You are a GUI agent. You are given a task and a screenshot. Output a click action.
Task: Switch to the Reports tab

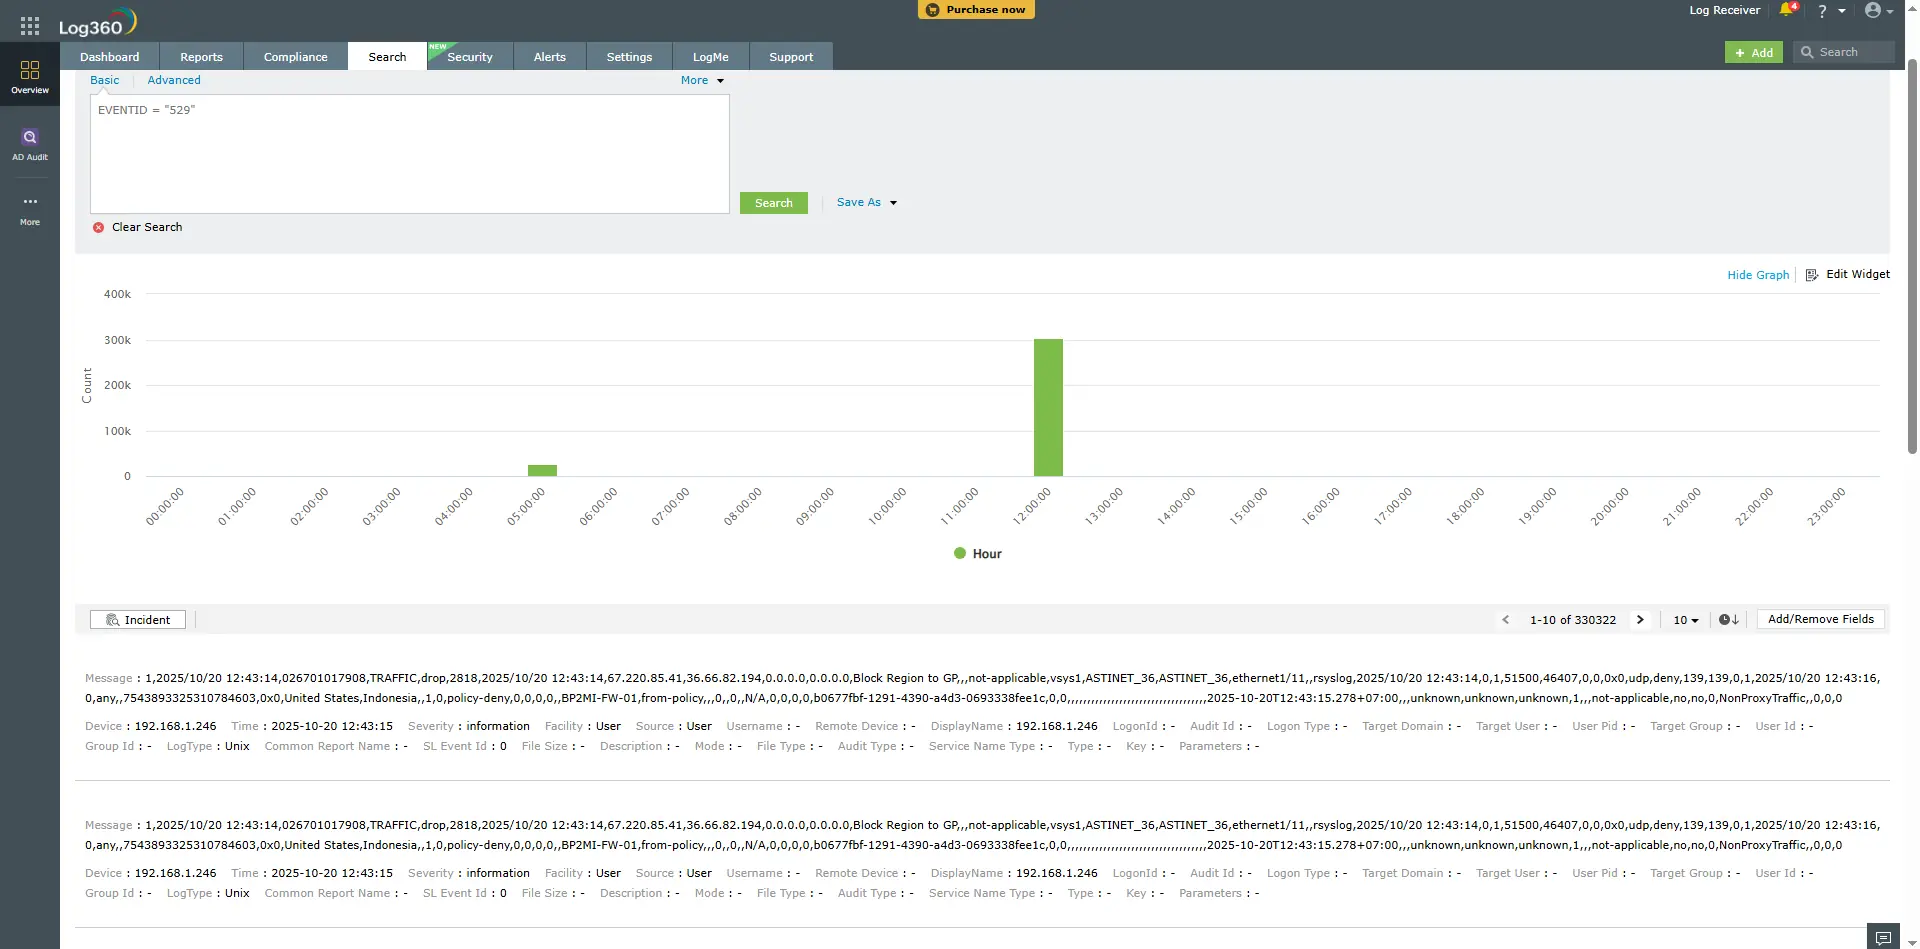201,57
